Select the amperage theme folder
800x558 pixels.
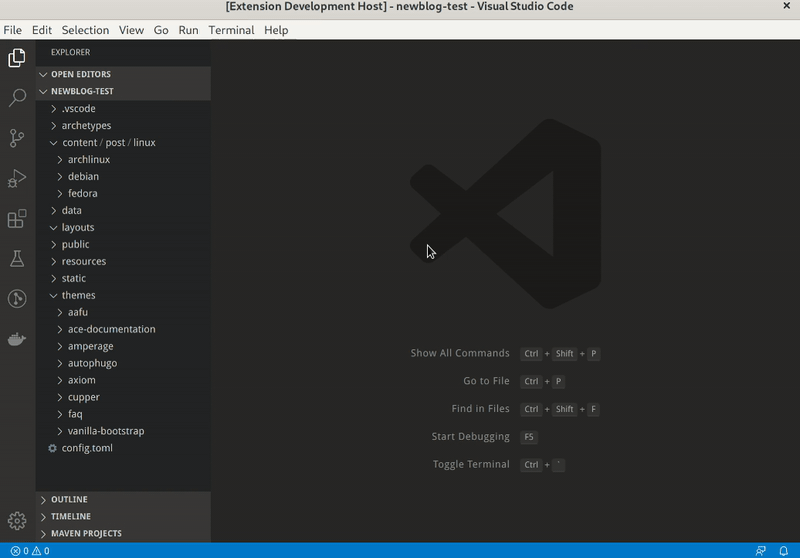click(x=123, y=346)
